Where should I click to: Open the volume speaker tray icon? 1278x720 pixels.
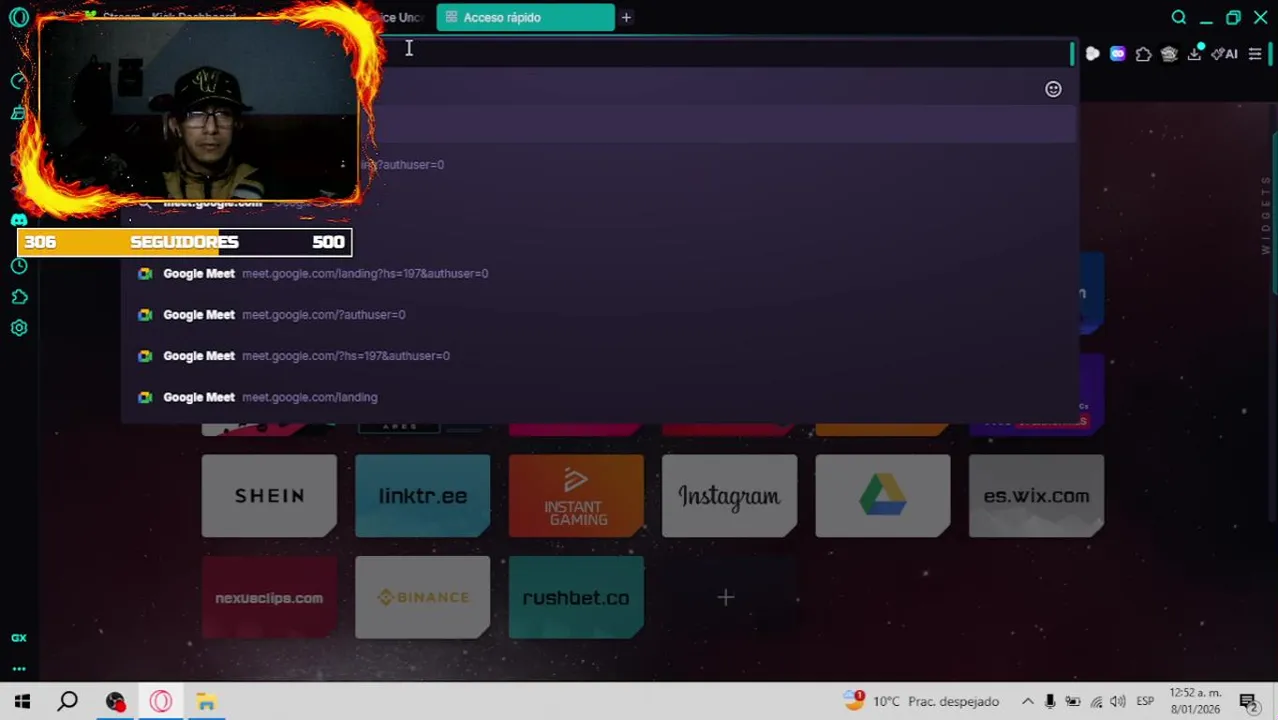coord(1118,701)
